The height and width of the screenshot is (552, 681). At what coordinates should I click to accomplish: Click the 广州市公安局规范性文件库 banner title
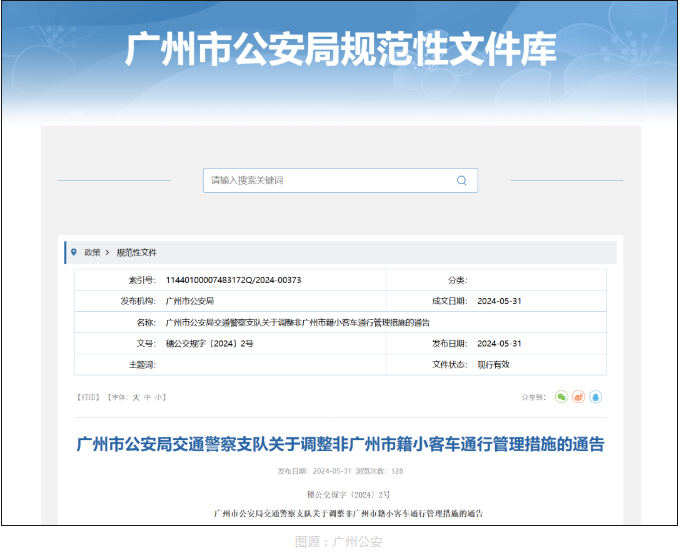click(340, 49)
